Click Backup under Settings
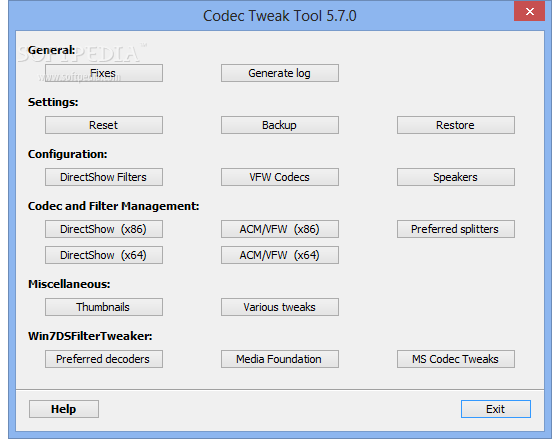The width and height of the screenshot is (552, 439). (x=280, y=125)
